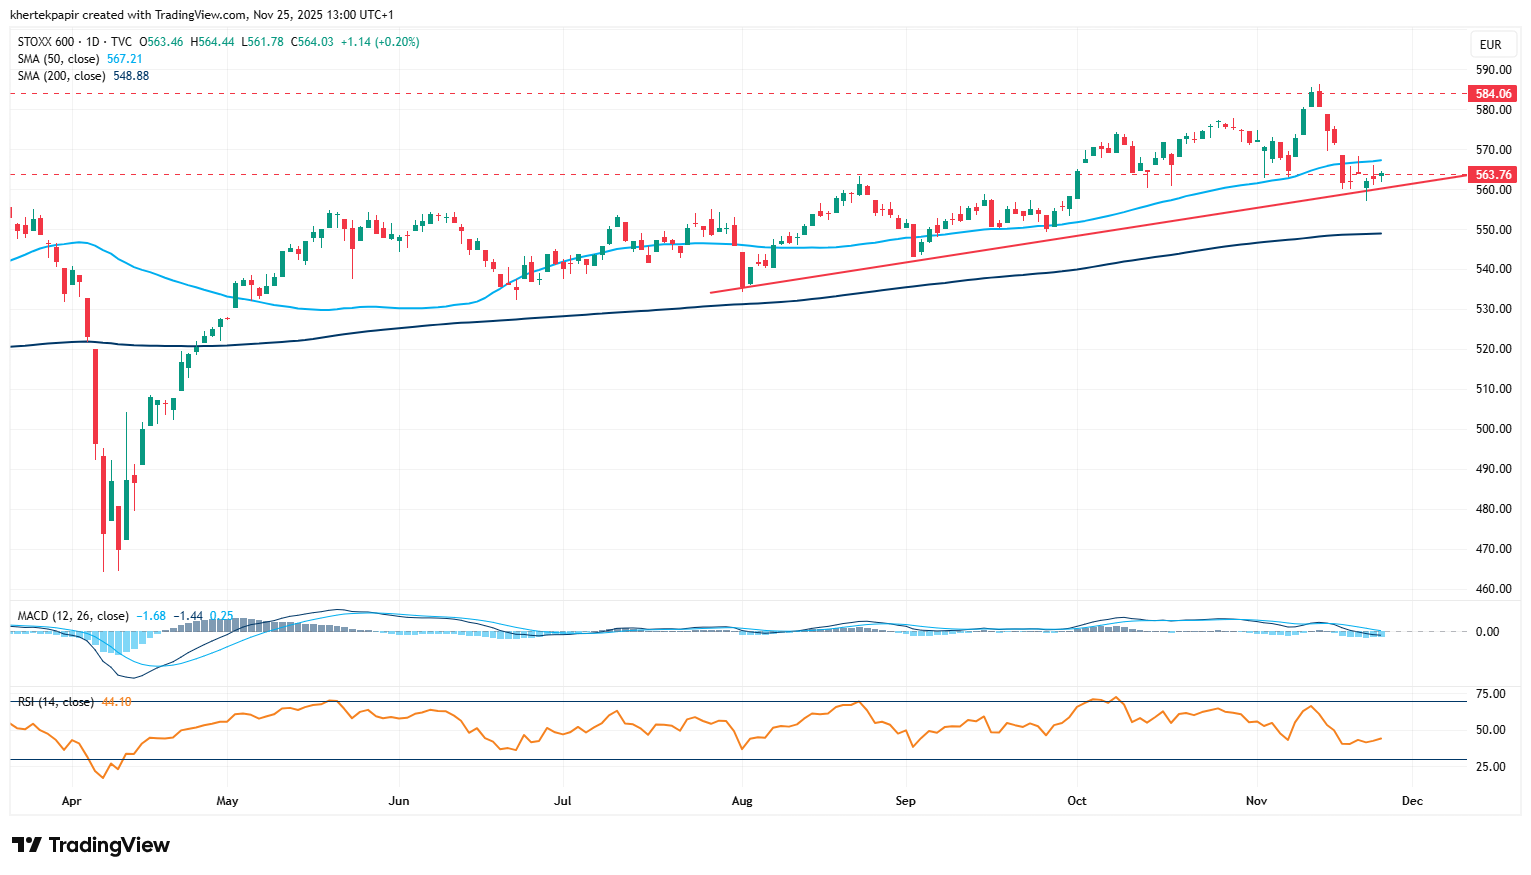Click the red 584.06 price label
The height and width of the screenshot is (875, 1531).
[1493, 94]
